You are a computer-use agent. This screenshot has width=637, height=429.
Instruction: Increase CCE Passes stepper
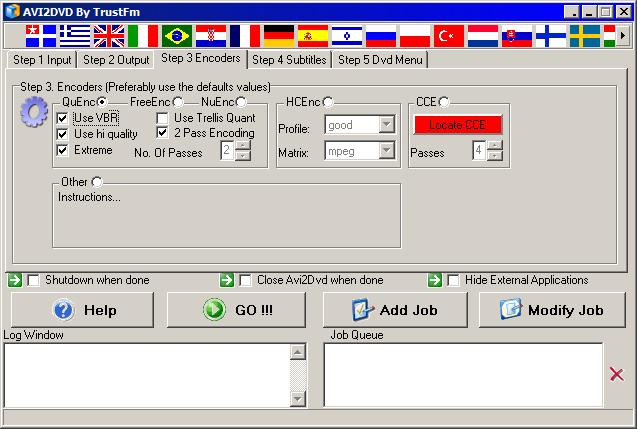click(495, 146)
